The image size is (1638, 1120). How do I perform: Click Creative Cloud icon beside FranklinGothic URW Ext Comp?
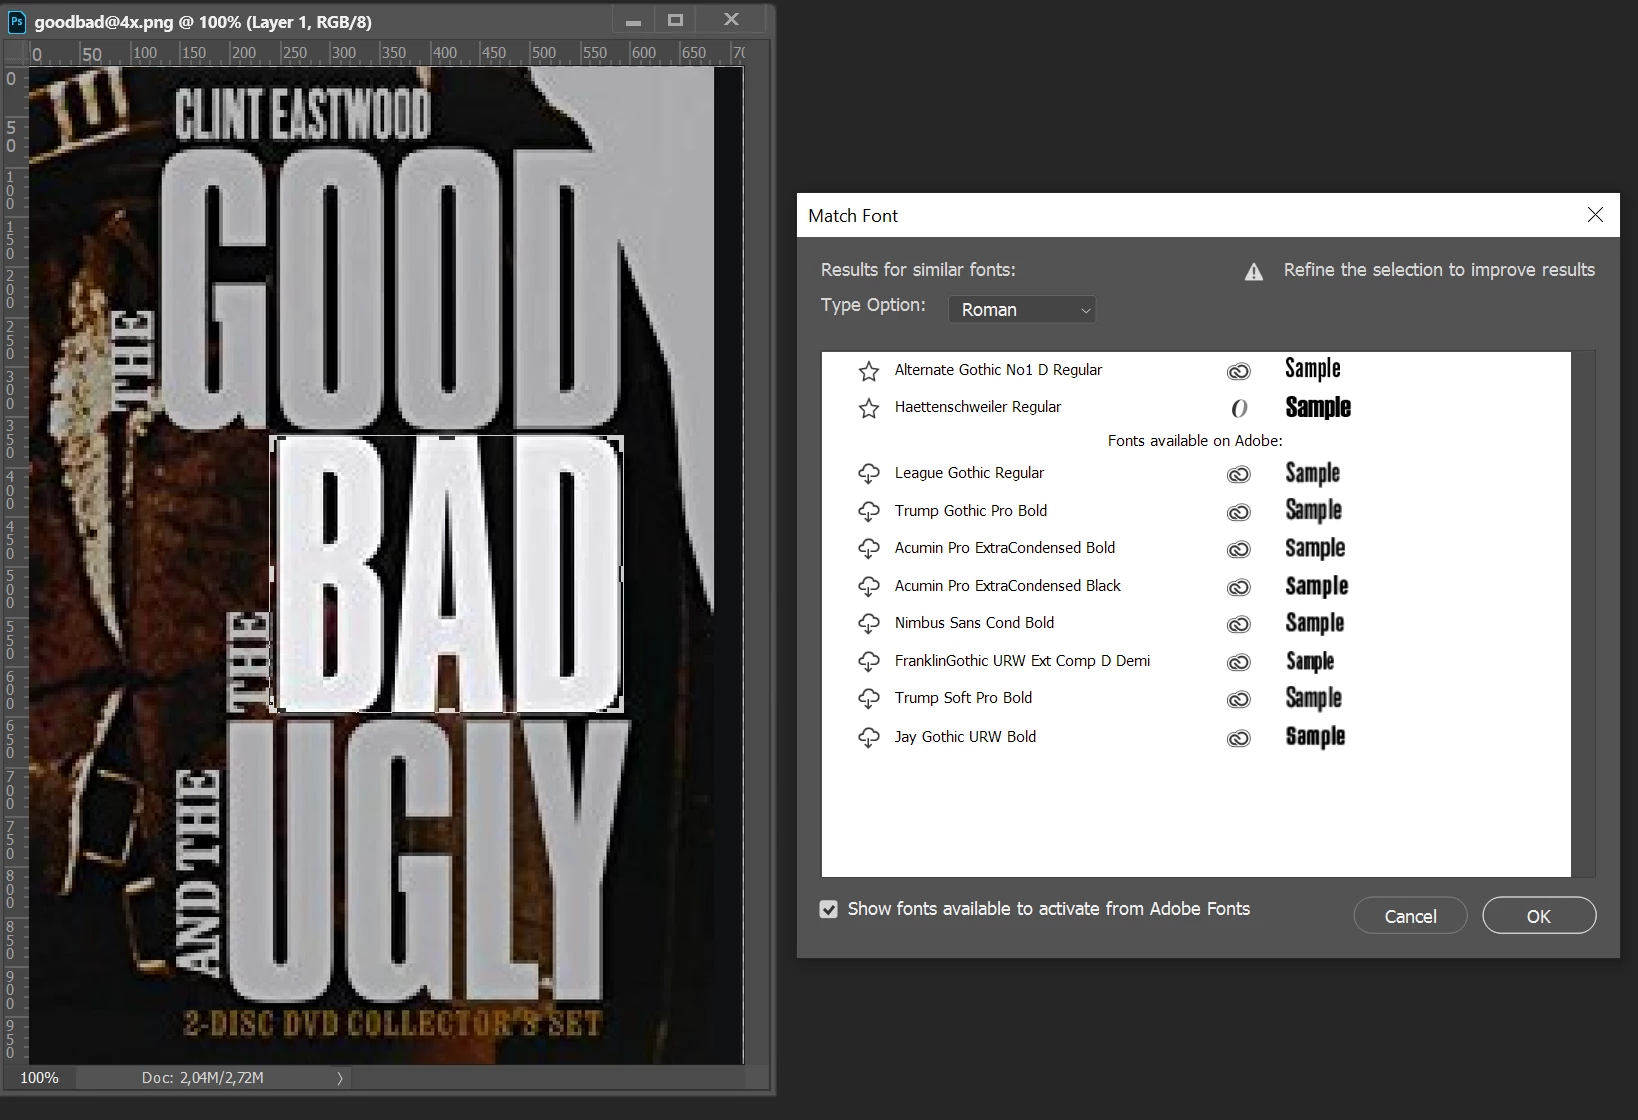click(x=1238, y=662)
